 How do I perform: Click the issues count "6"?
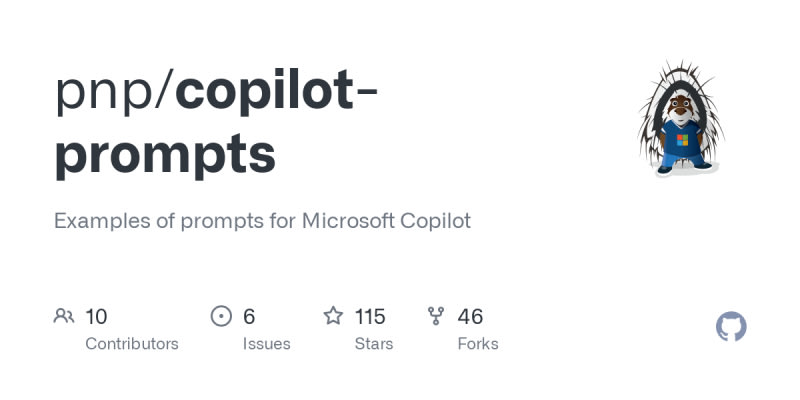pyautogui.click(x=249, y=317)
